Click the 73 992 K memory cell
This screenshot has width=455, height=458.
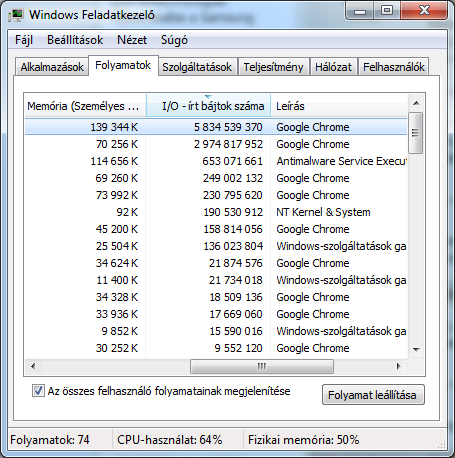[117, 195]
